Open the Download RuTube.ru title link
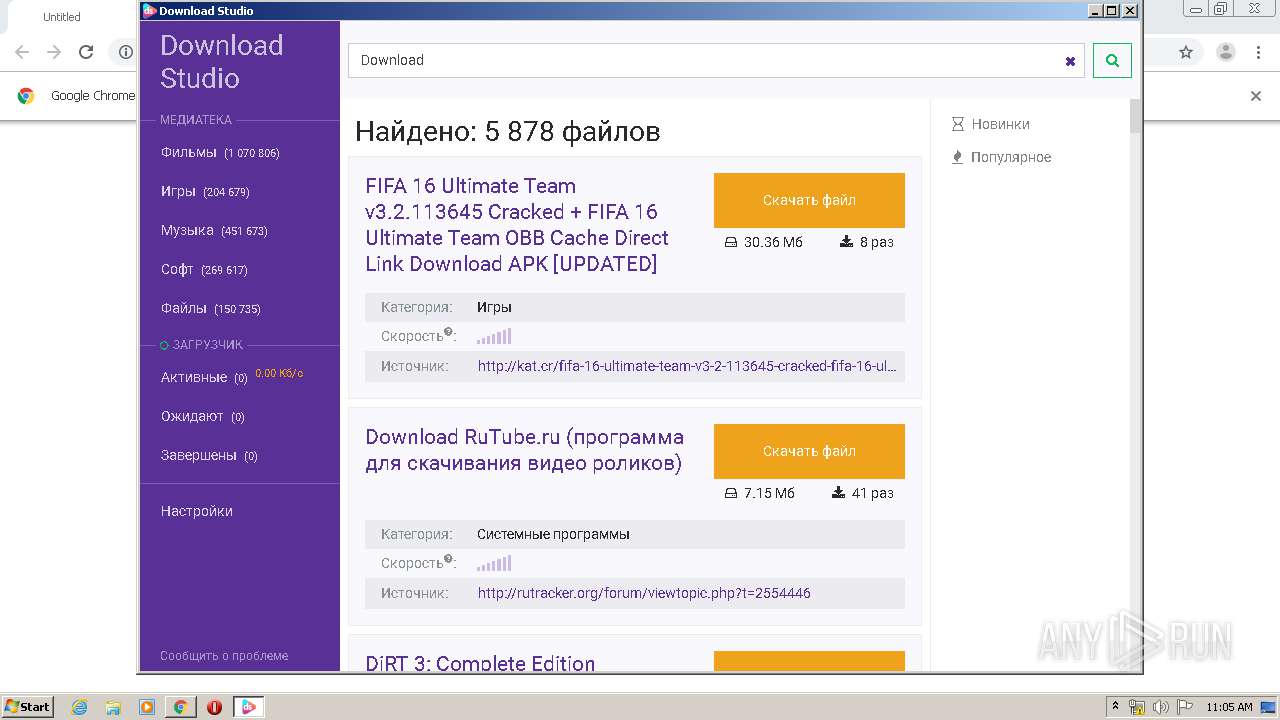The image size is (1280, 720). (x=525, y=450)
